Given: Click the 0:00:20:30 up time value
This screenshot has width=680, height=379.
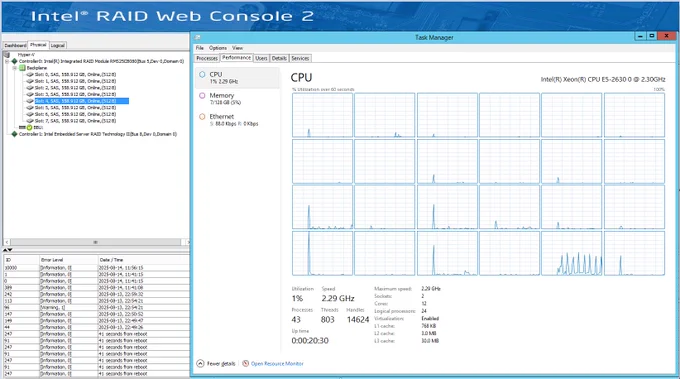Looking at the screenshot, I should [x=310, y=341].
